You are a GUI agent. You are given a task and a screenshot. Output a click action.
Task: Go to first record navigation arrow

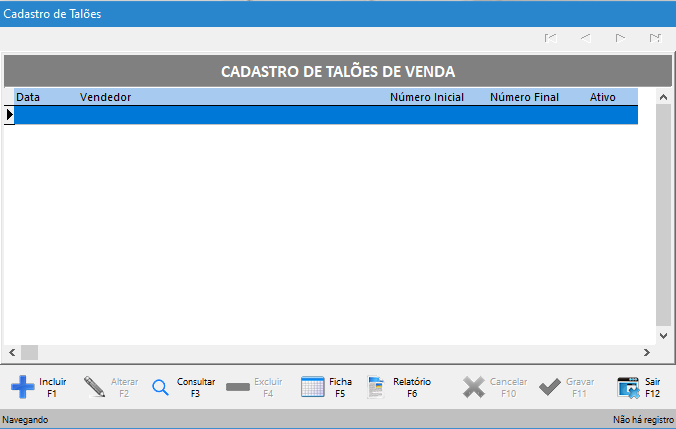point(551,38)
